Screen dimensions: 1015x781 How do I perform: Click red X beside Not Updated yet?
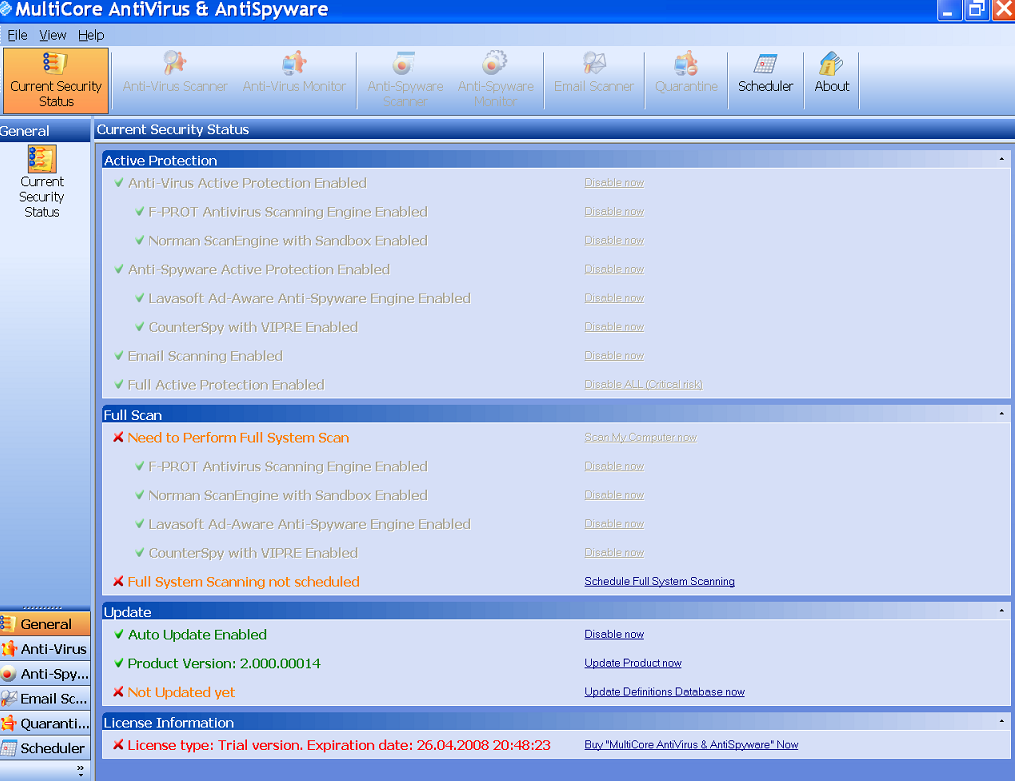click(x=118, y=692)
